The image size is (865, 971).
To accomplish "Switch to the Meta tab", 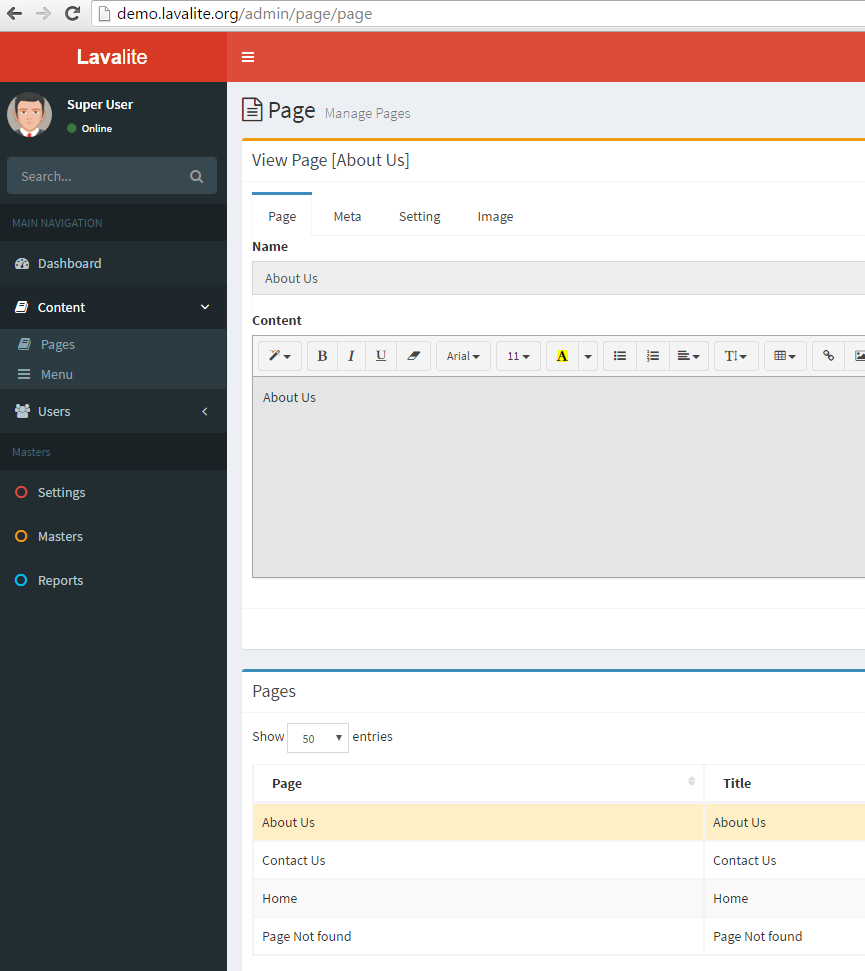I will click(x=347, y=216).
